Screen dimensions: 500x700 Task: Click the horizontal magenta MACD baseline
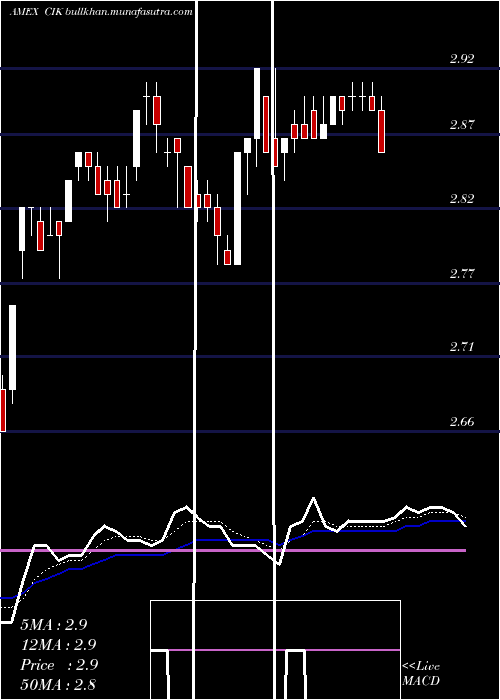233,550
